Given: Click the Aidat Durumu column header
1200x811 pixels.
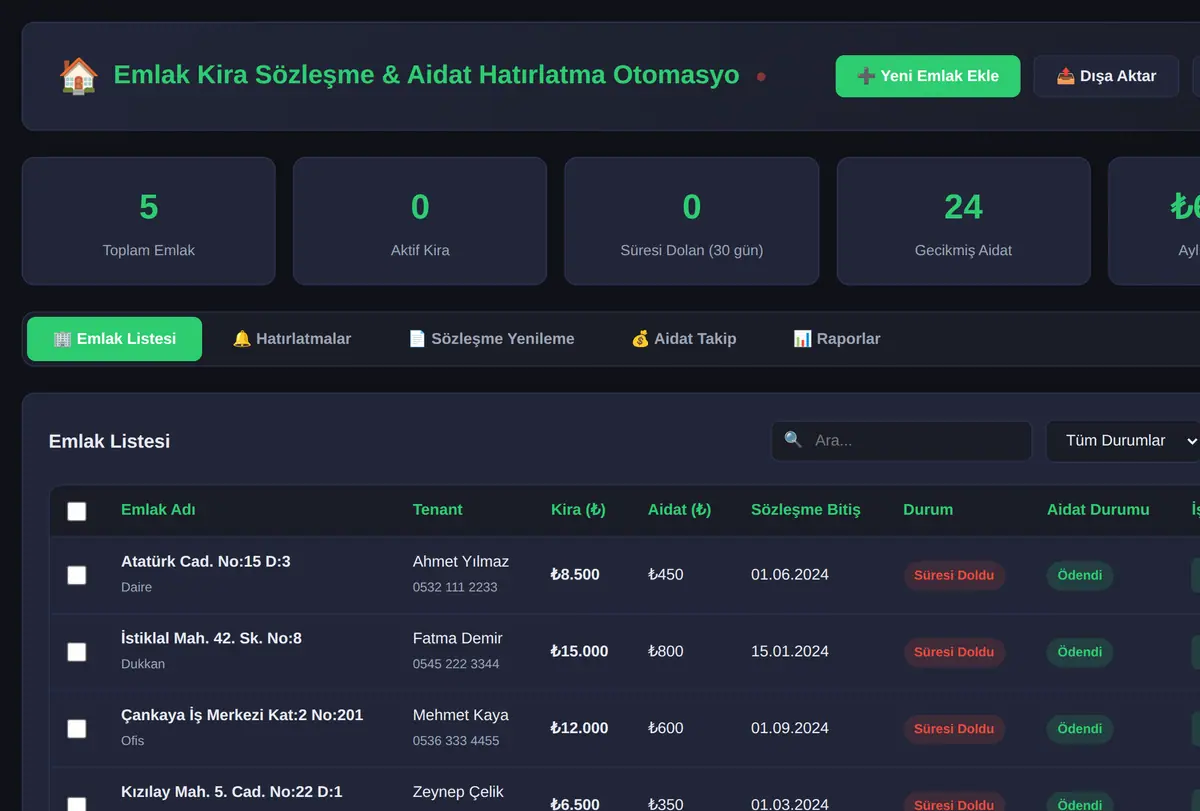Looking at the screenshot, I should (1098, 510).
